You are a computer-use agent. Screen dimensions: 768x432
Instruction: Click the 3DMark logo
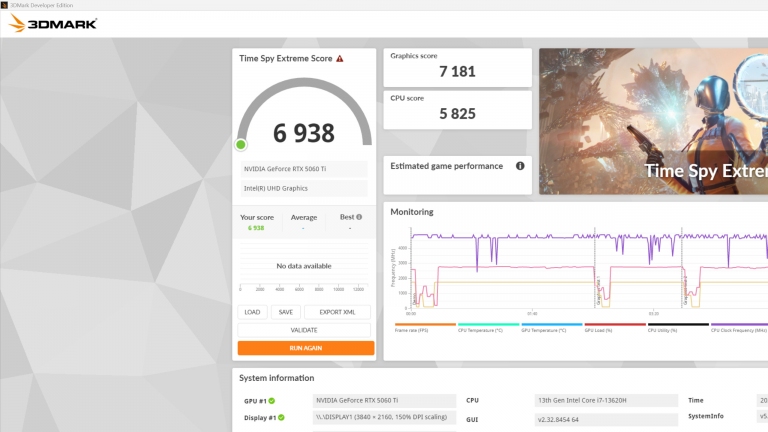click(x=53, y=23)
